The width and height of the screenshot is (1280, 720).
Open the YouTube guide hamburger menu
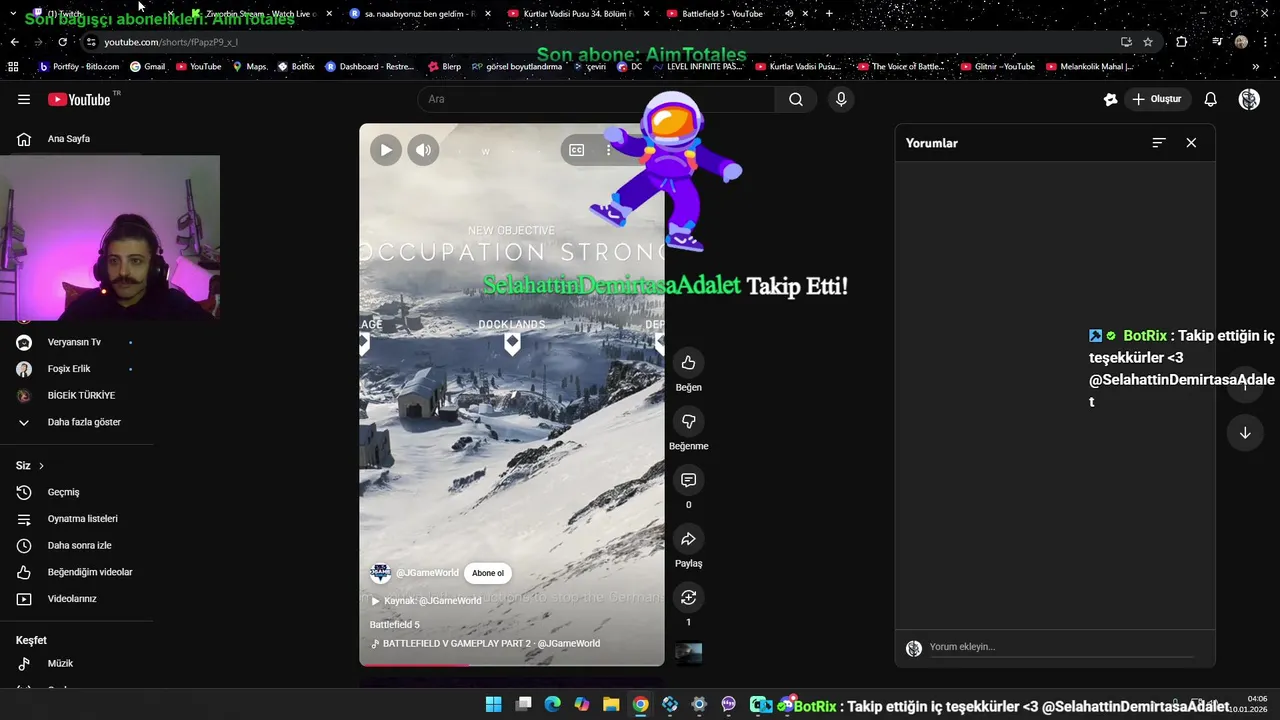pyautogui.click(x=24, y=99)
